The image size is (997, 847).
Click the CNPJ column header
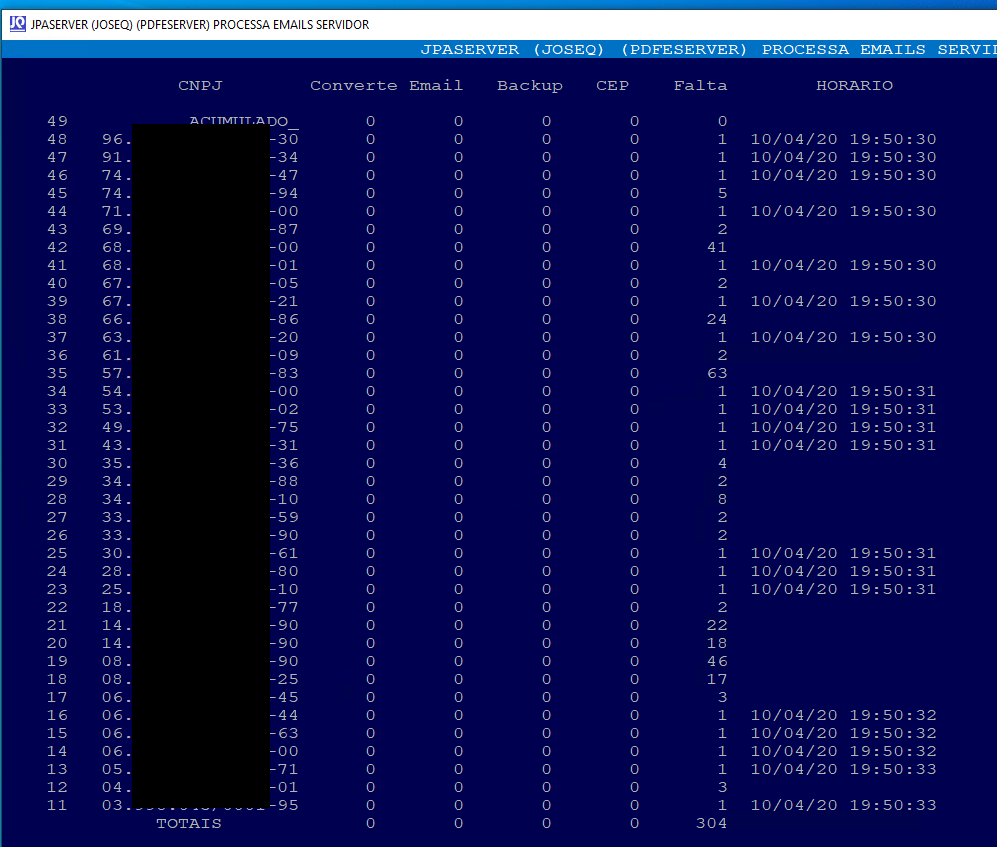pos(200,86)
